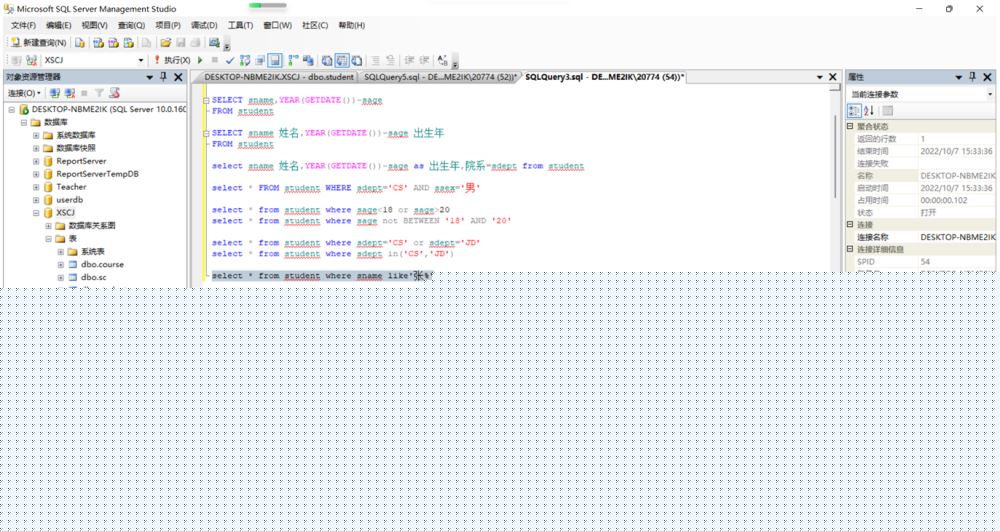Switch to the SQLQuery5.sql tab
The width and height of the screenshot is (1000, 531).
pyautogui.click(x=438, y=77)
